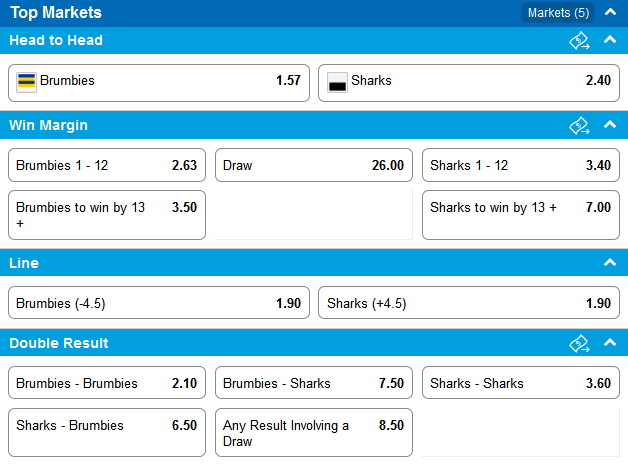Viewport: 628px width, 464px height.
Task: Choose Any Result Involving a Draw
Action: click(314, 432)
